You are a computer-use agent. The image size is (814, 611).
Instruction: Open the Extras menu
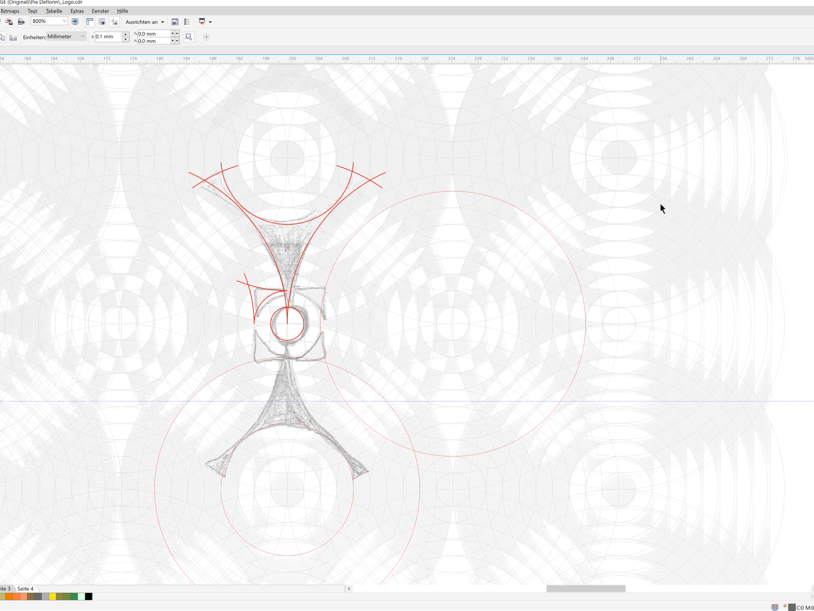pos(77,11)
